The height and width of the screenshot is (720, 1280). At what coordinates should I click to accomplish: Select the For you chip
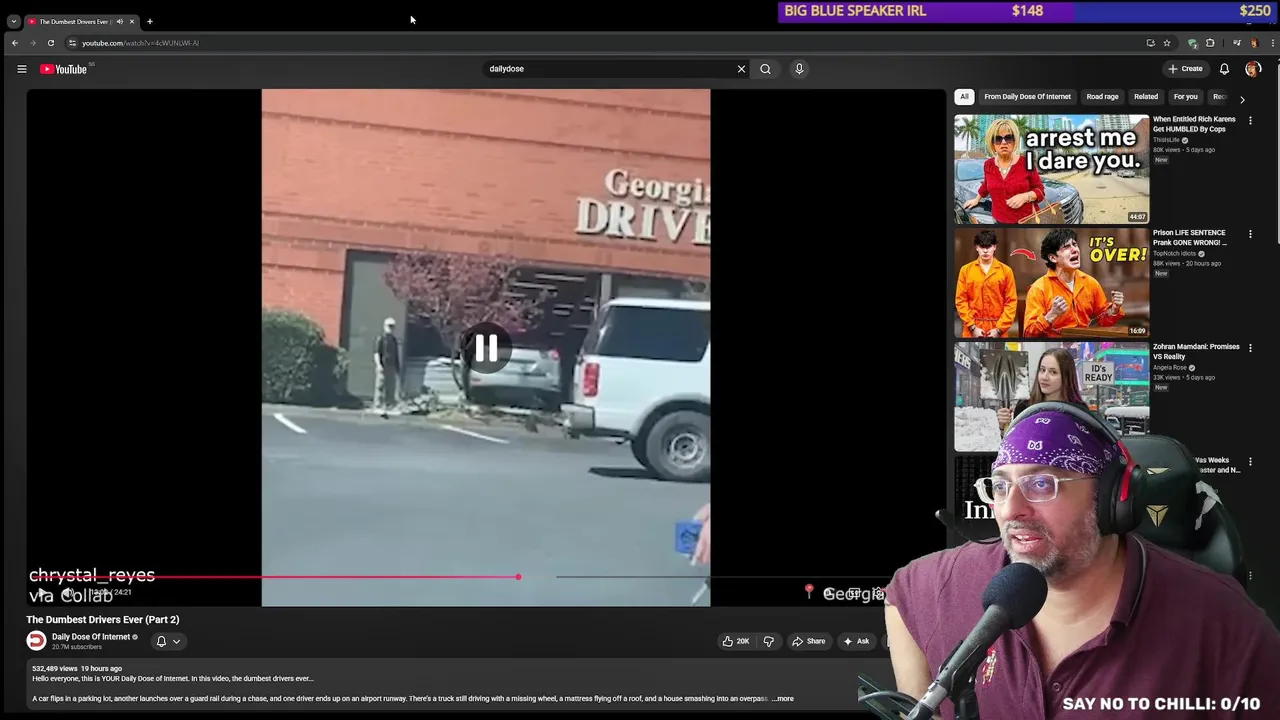pos(1186,97)
